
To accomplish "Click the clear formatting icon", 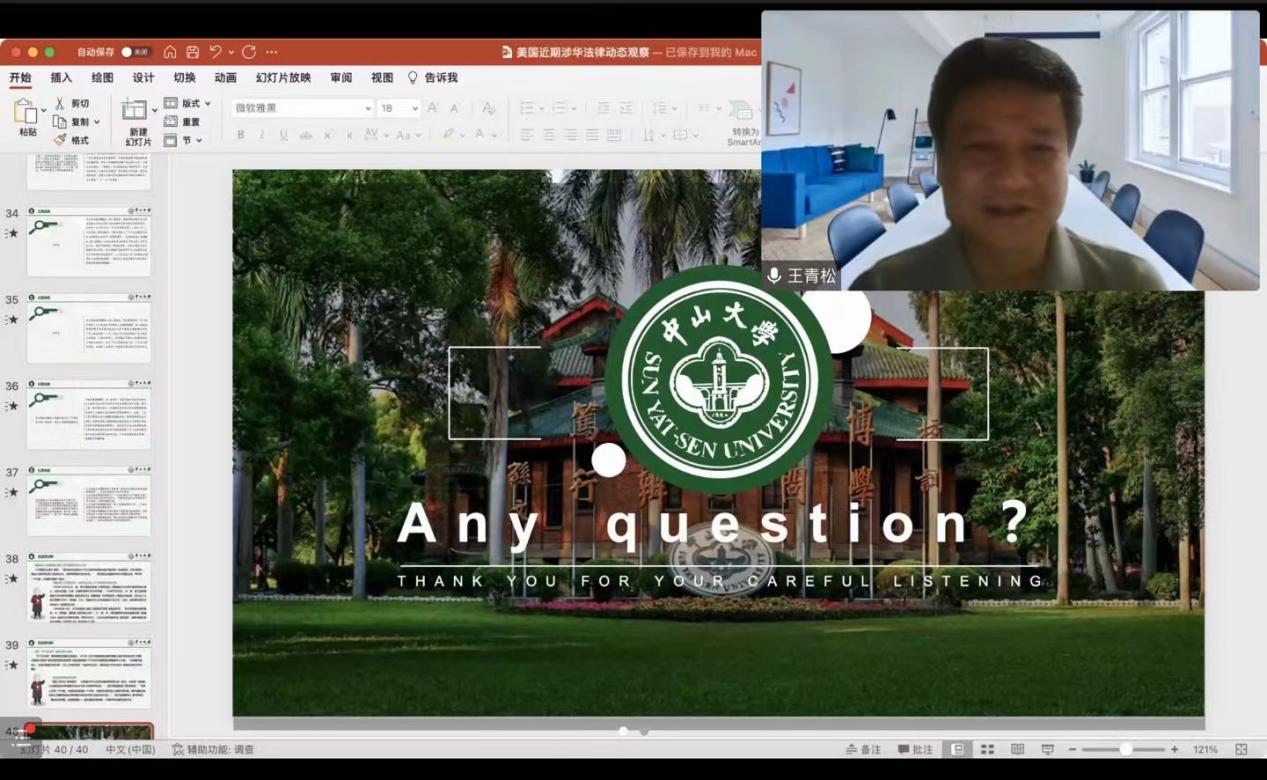I will click(x=489, y=108).
